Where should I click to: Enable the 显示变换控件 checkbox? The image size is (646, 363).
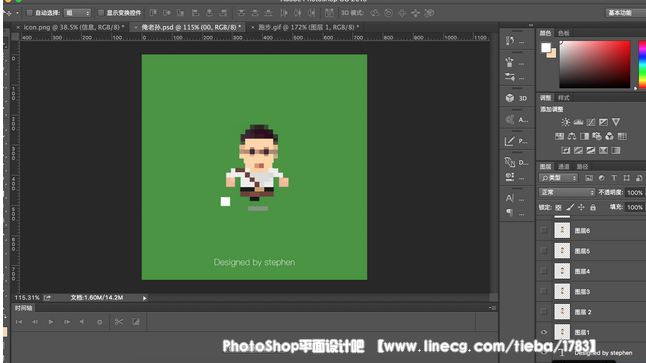(x=101, y=13)
